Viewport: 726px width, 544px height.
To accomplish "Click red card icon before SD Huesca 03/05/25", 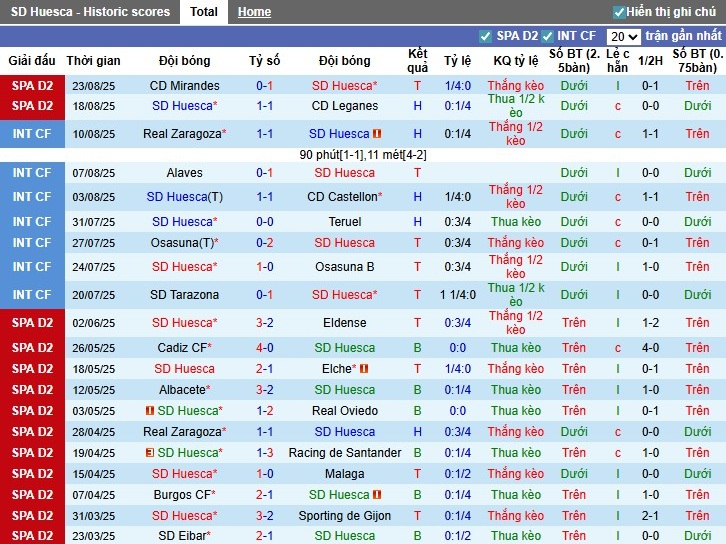I will pos(150,410).
